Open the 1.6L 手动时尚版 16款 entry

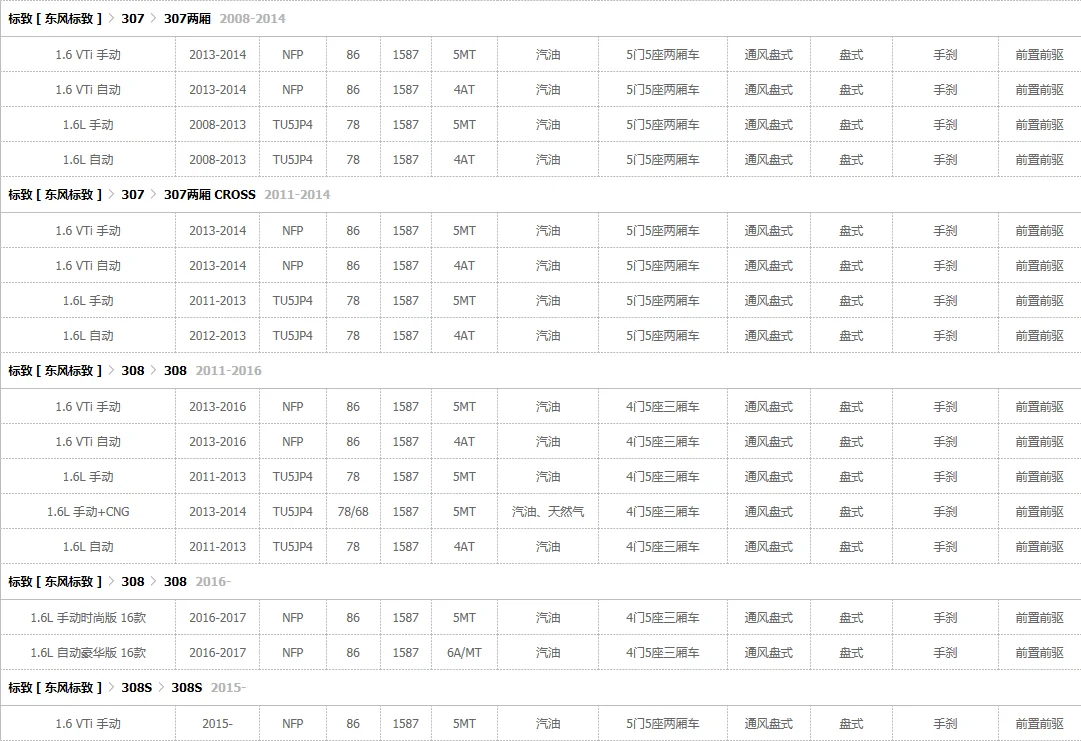coord(88,618)
